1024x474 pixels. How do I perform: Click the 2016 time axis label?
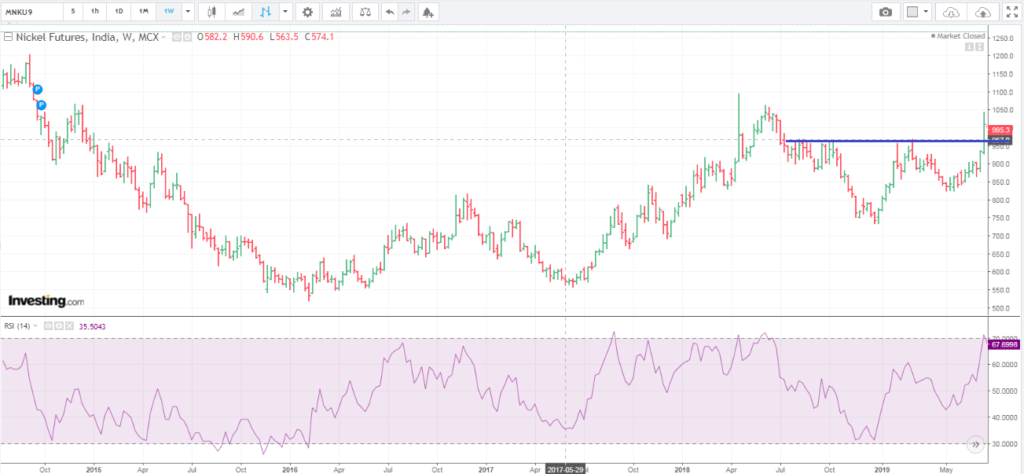pyautogui.click(x=289, y=469)
